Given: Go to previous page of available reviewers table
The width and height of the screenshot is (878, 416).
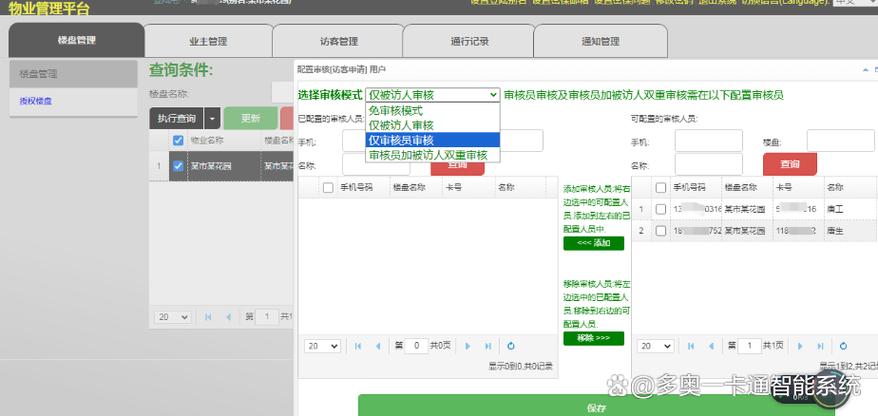Looking at the screenshot, I should pos(711,346).
